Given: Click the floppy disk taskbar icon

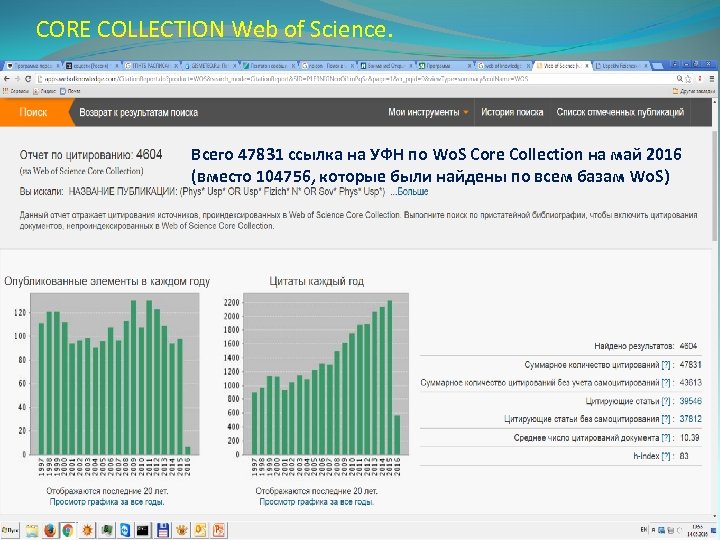Looking at the screenshot, I should (x=163, y=530).
